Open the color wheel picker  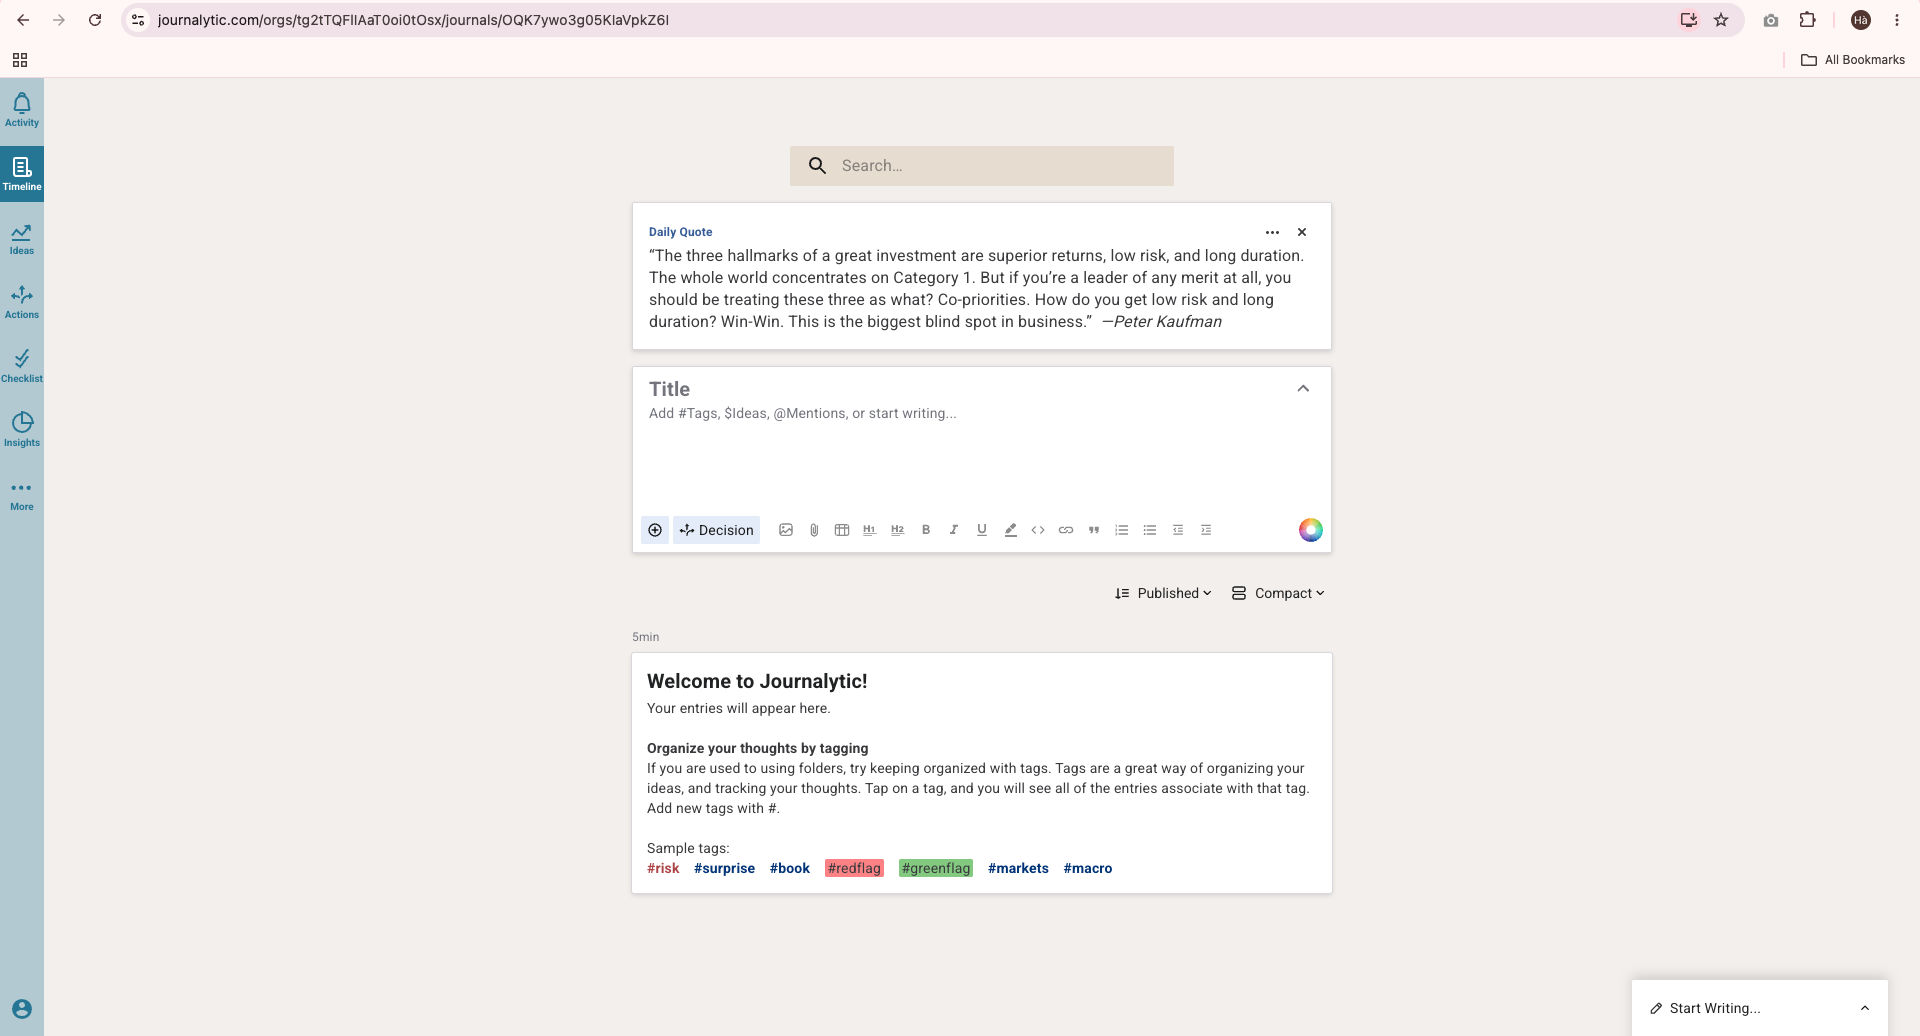coord(1311,530)
